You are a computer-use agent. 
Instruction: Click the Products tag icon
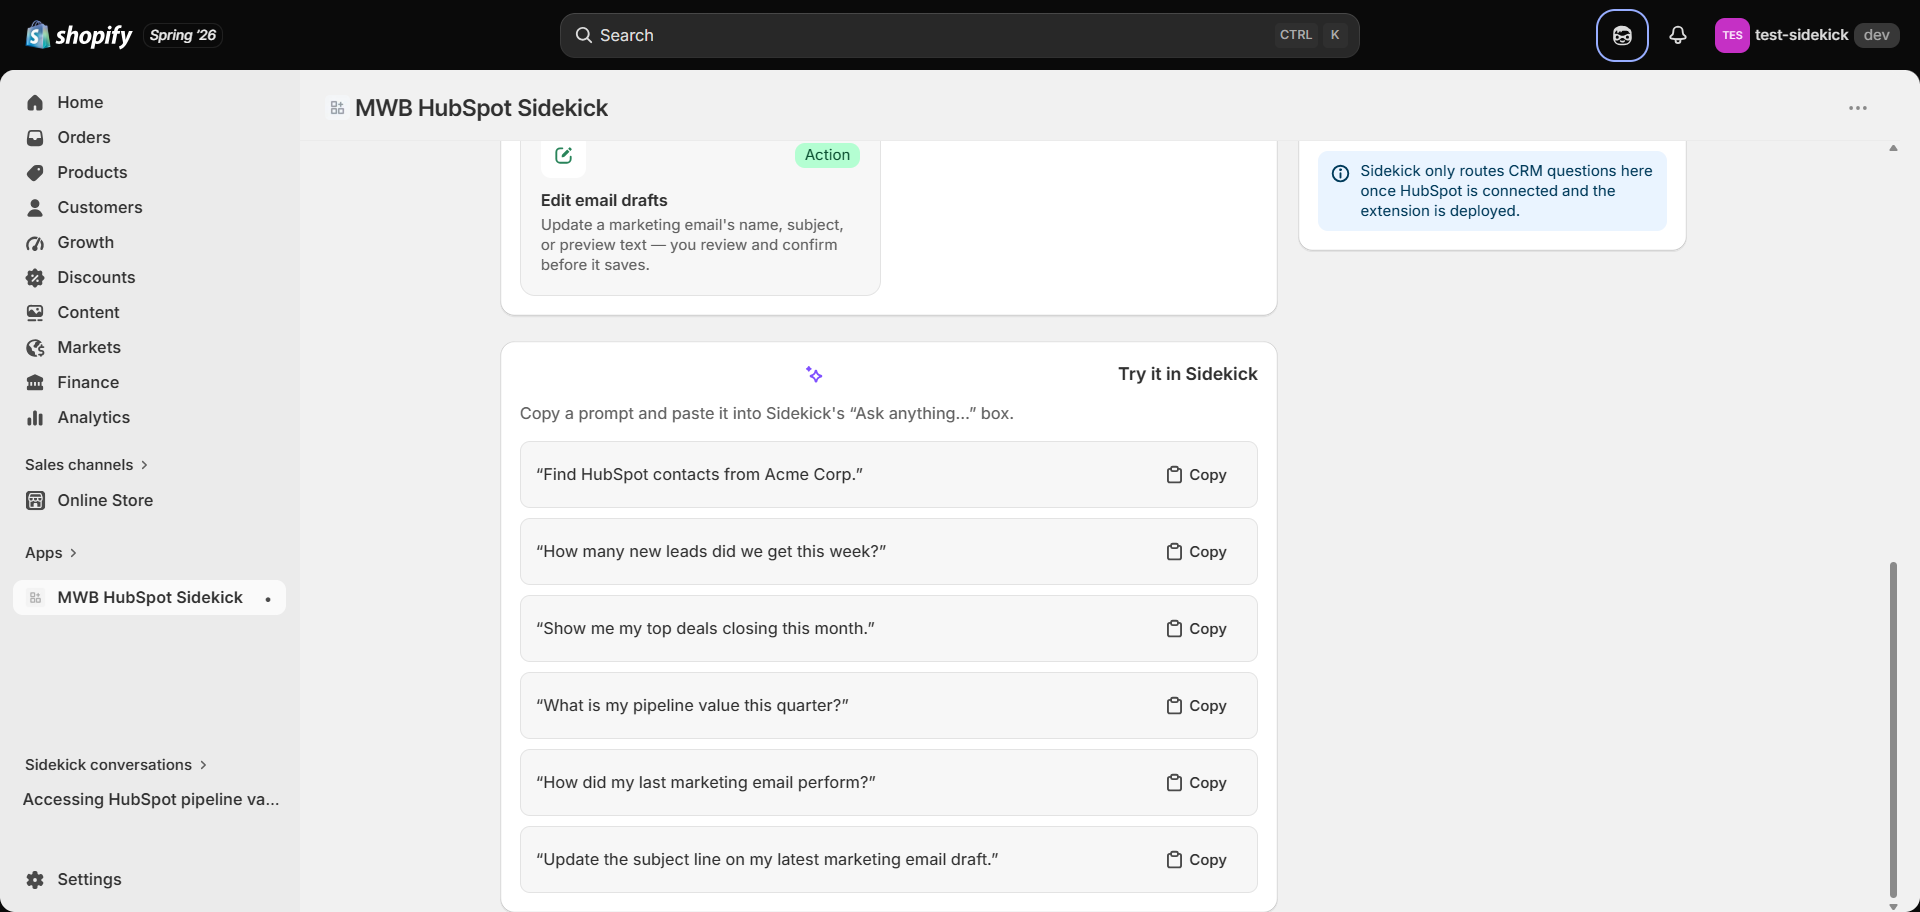(x=35, y=172)
